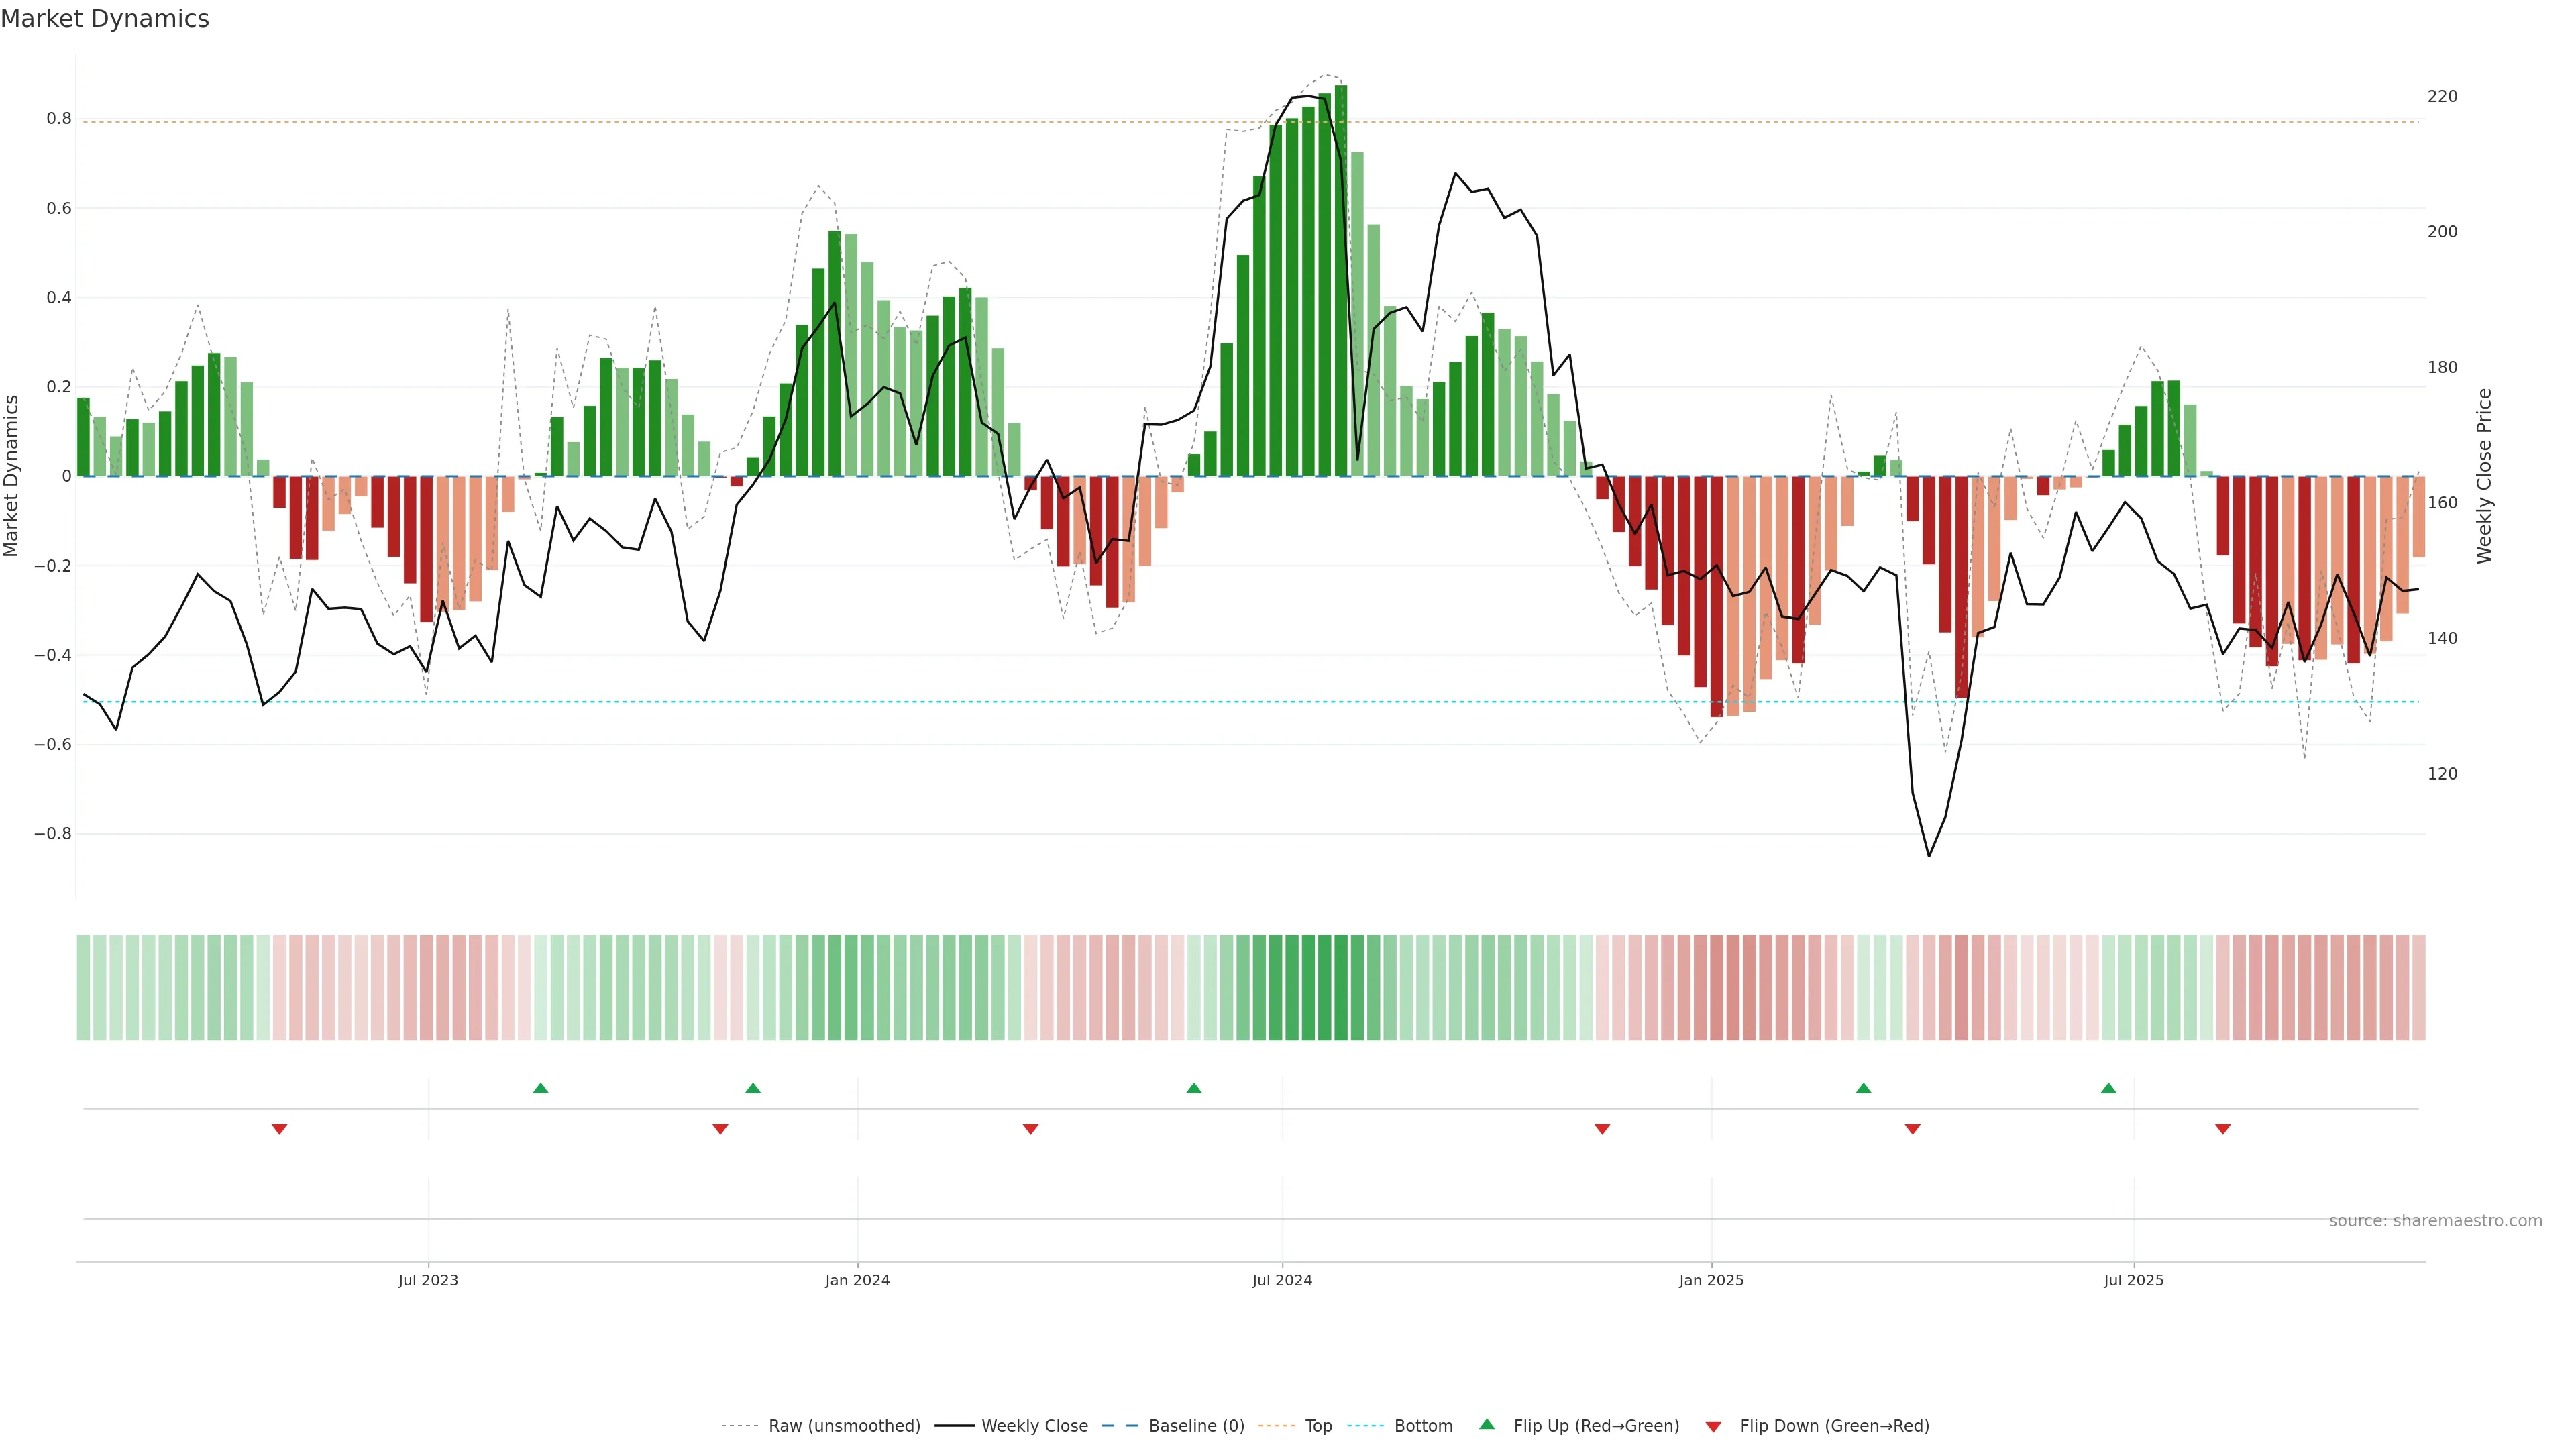Click the Market Dynamics chart title
Viewport: 2576px width, 1449px height.
(105, 19)
